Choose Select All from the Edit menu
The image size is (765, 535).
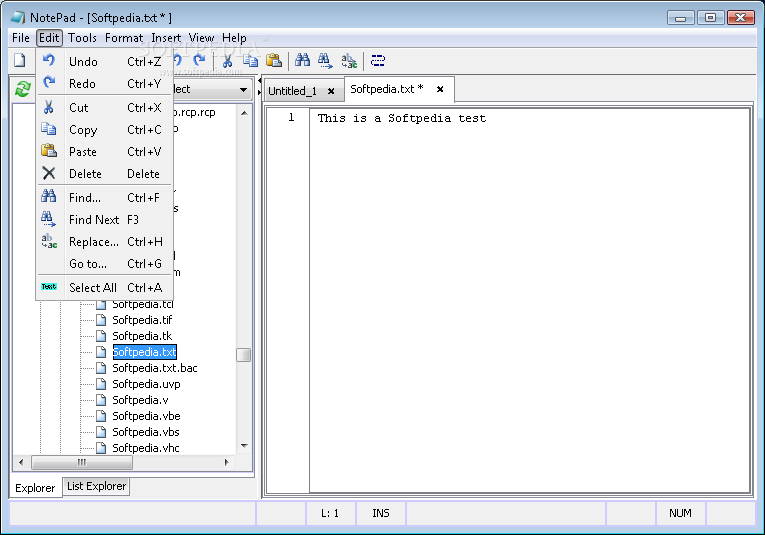pyautogui.click(x=104, y=287)
